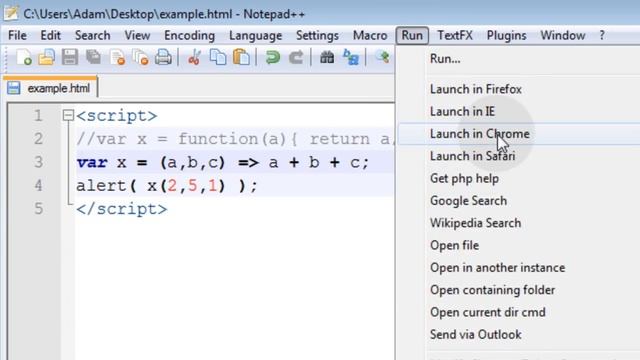The image size is (640, 360).
Task: Click the opening <script> tag text
Action: coord(117,116)
